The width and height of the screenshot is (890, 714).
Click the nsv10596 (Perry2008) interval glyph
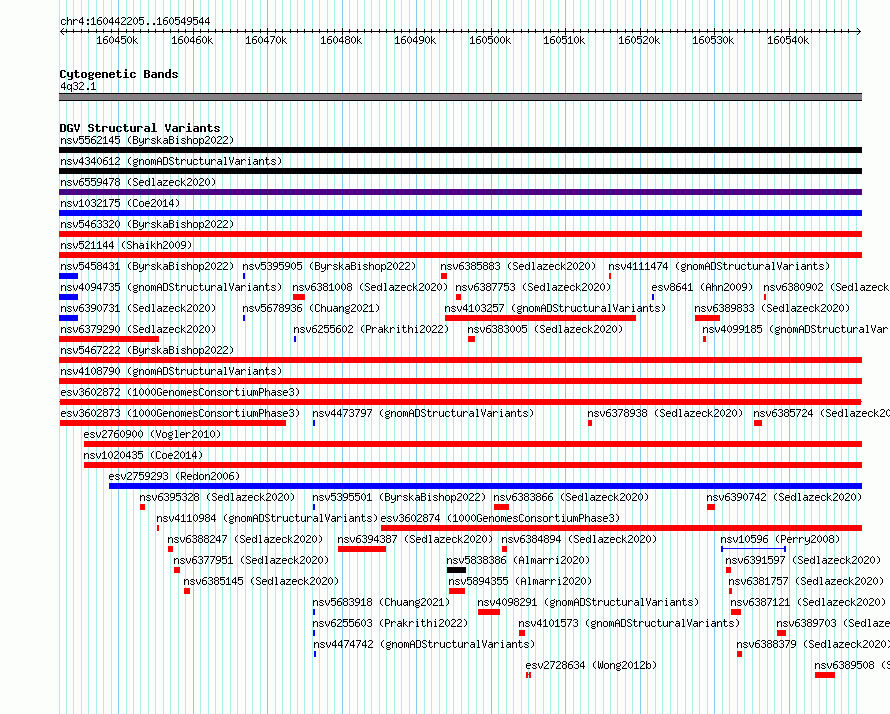pos(753,549)
